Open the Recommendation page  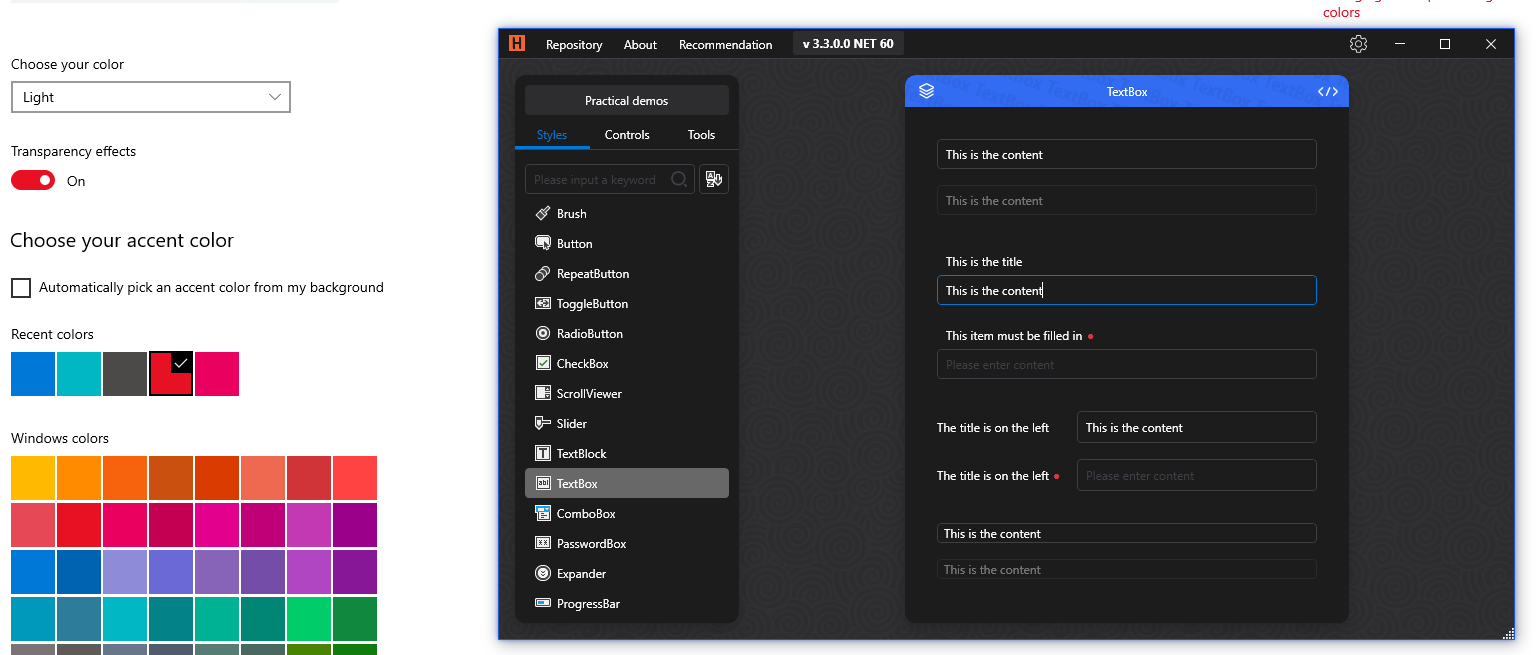(725, 44)
